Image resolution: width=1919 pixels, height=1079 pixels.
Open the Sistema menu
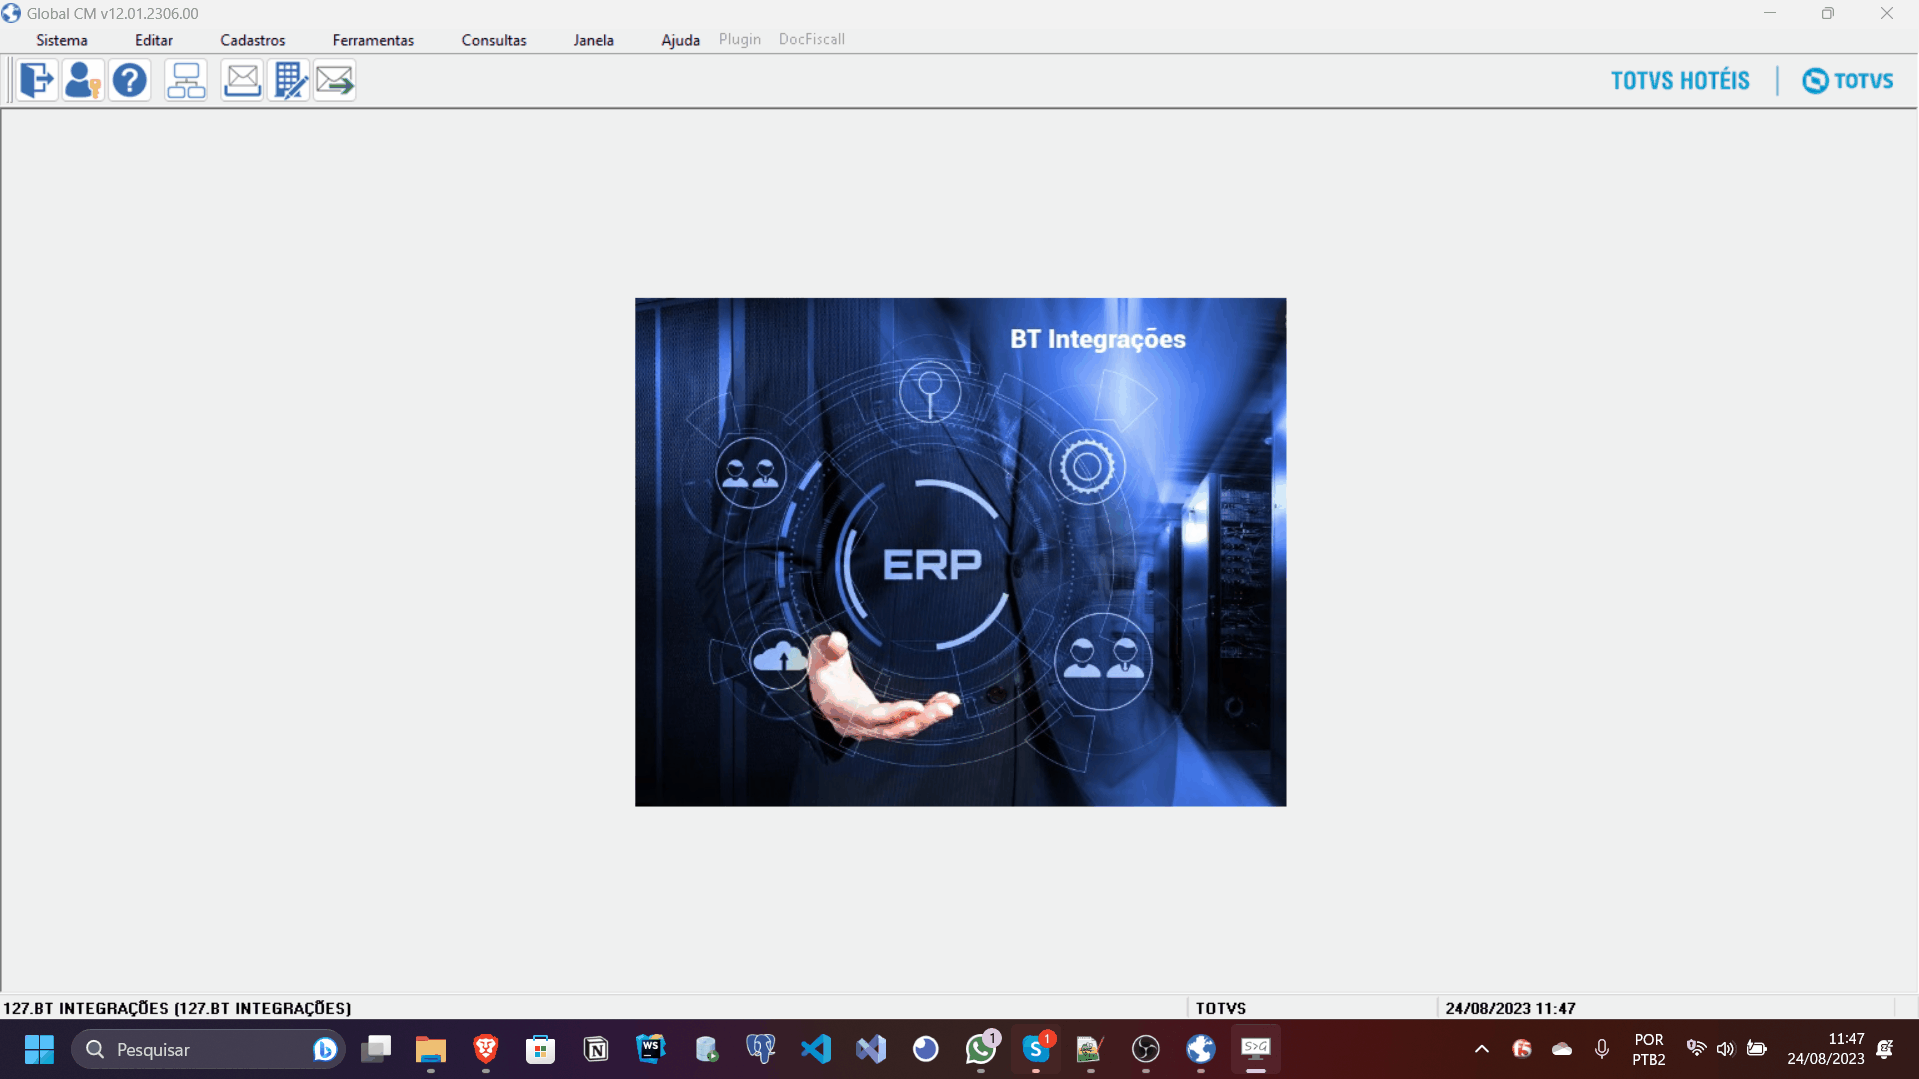coord(62,40)
